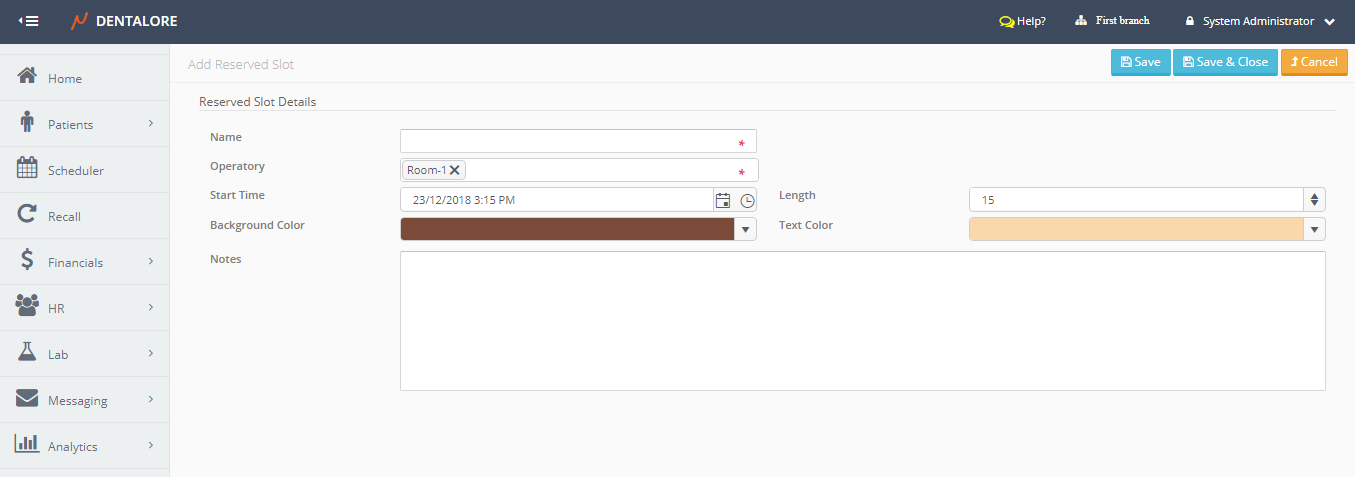Go to the Recall page
The image size is (1355, 477).
64,216
